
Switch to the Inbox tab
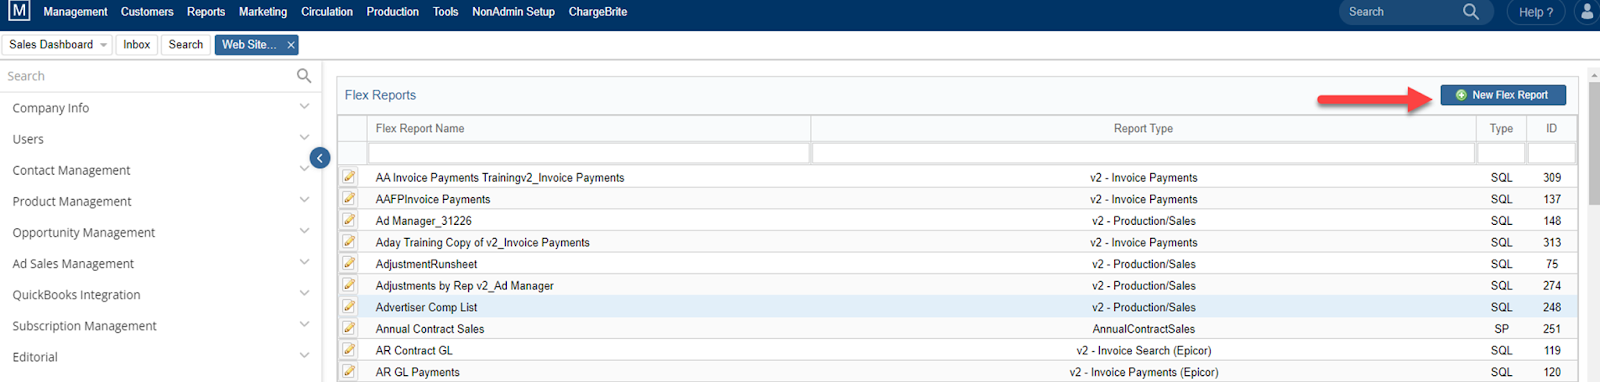click(x=137, y=45)
